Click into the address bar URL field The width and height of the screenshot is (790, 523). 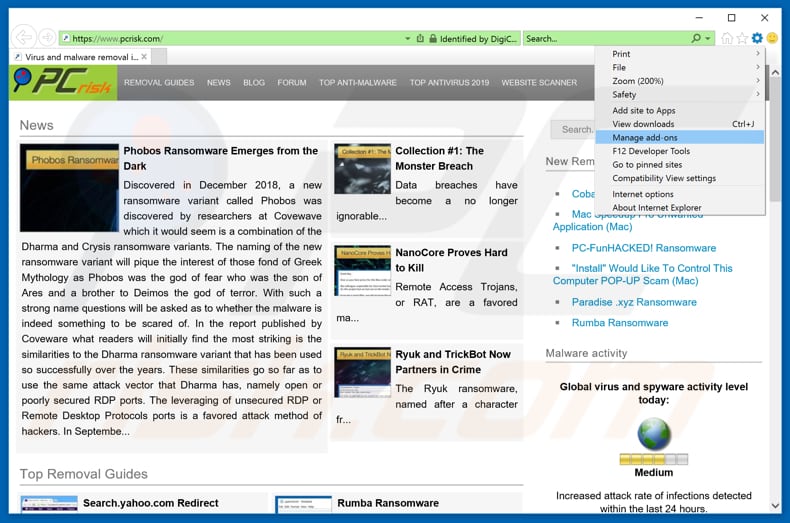point(232,38)
